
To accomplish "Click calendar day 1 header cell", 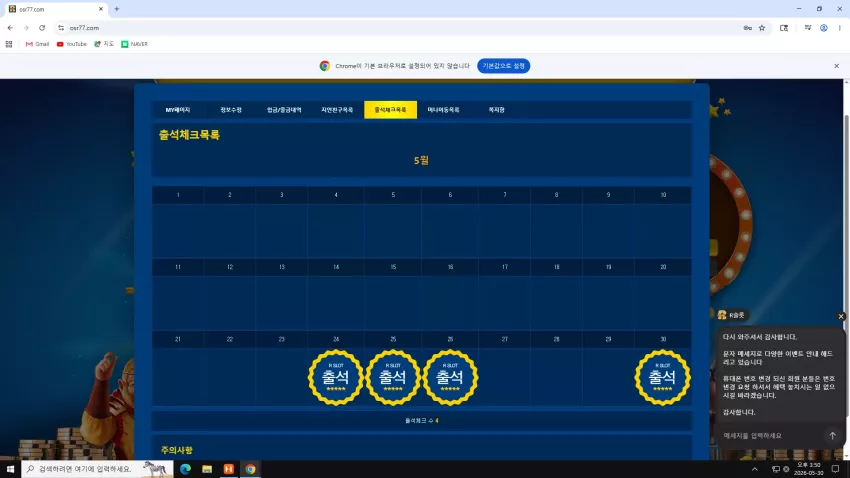I will pyautogui.click(x=178, y=195).
